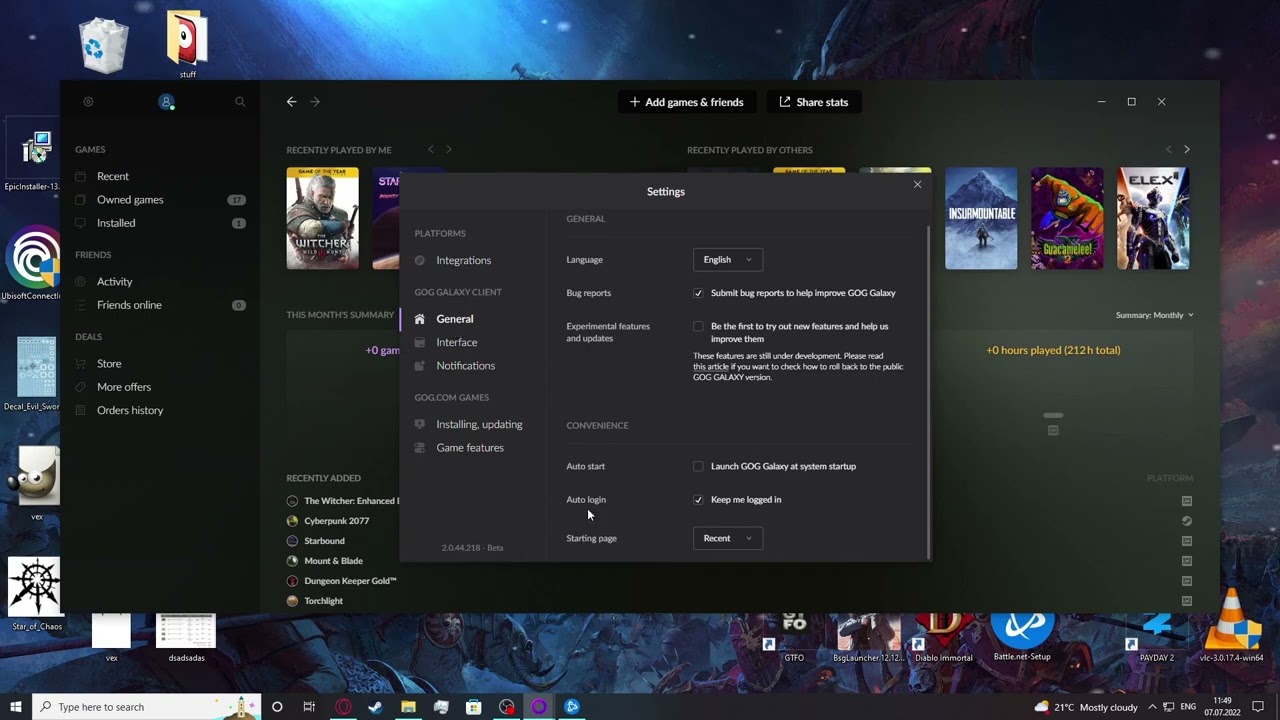Open More offers in sidebar
This screenshot has width=1280, height=720.
[x=124, y=387]
